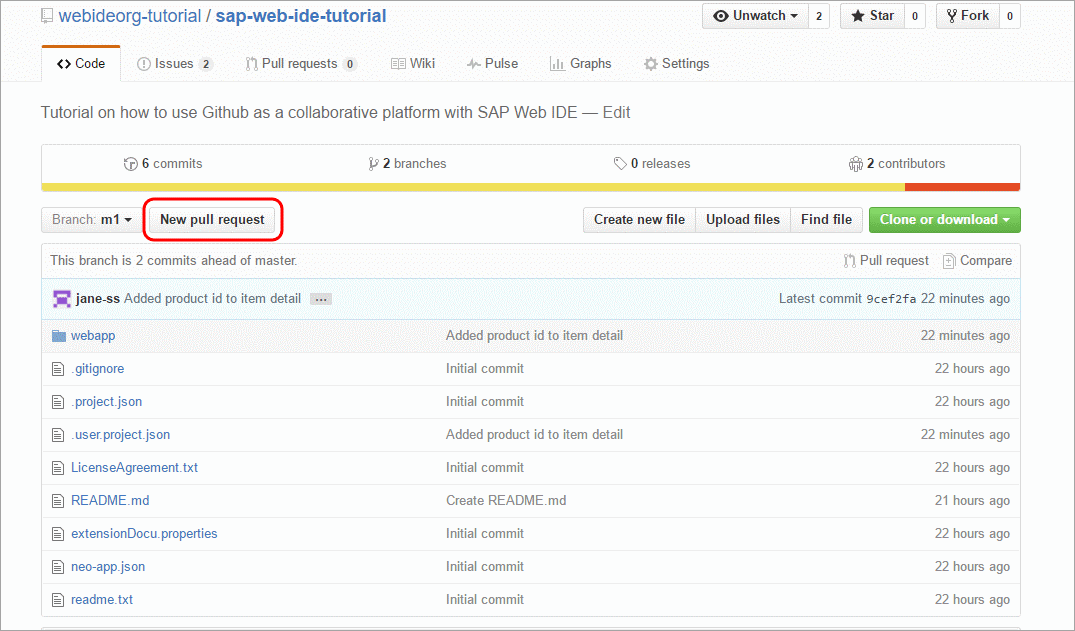This screenshot has height=631, width=1075.
Task: Click the New pull request button
Action: [x=213, y=219]
